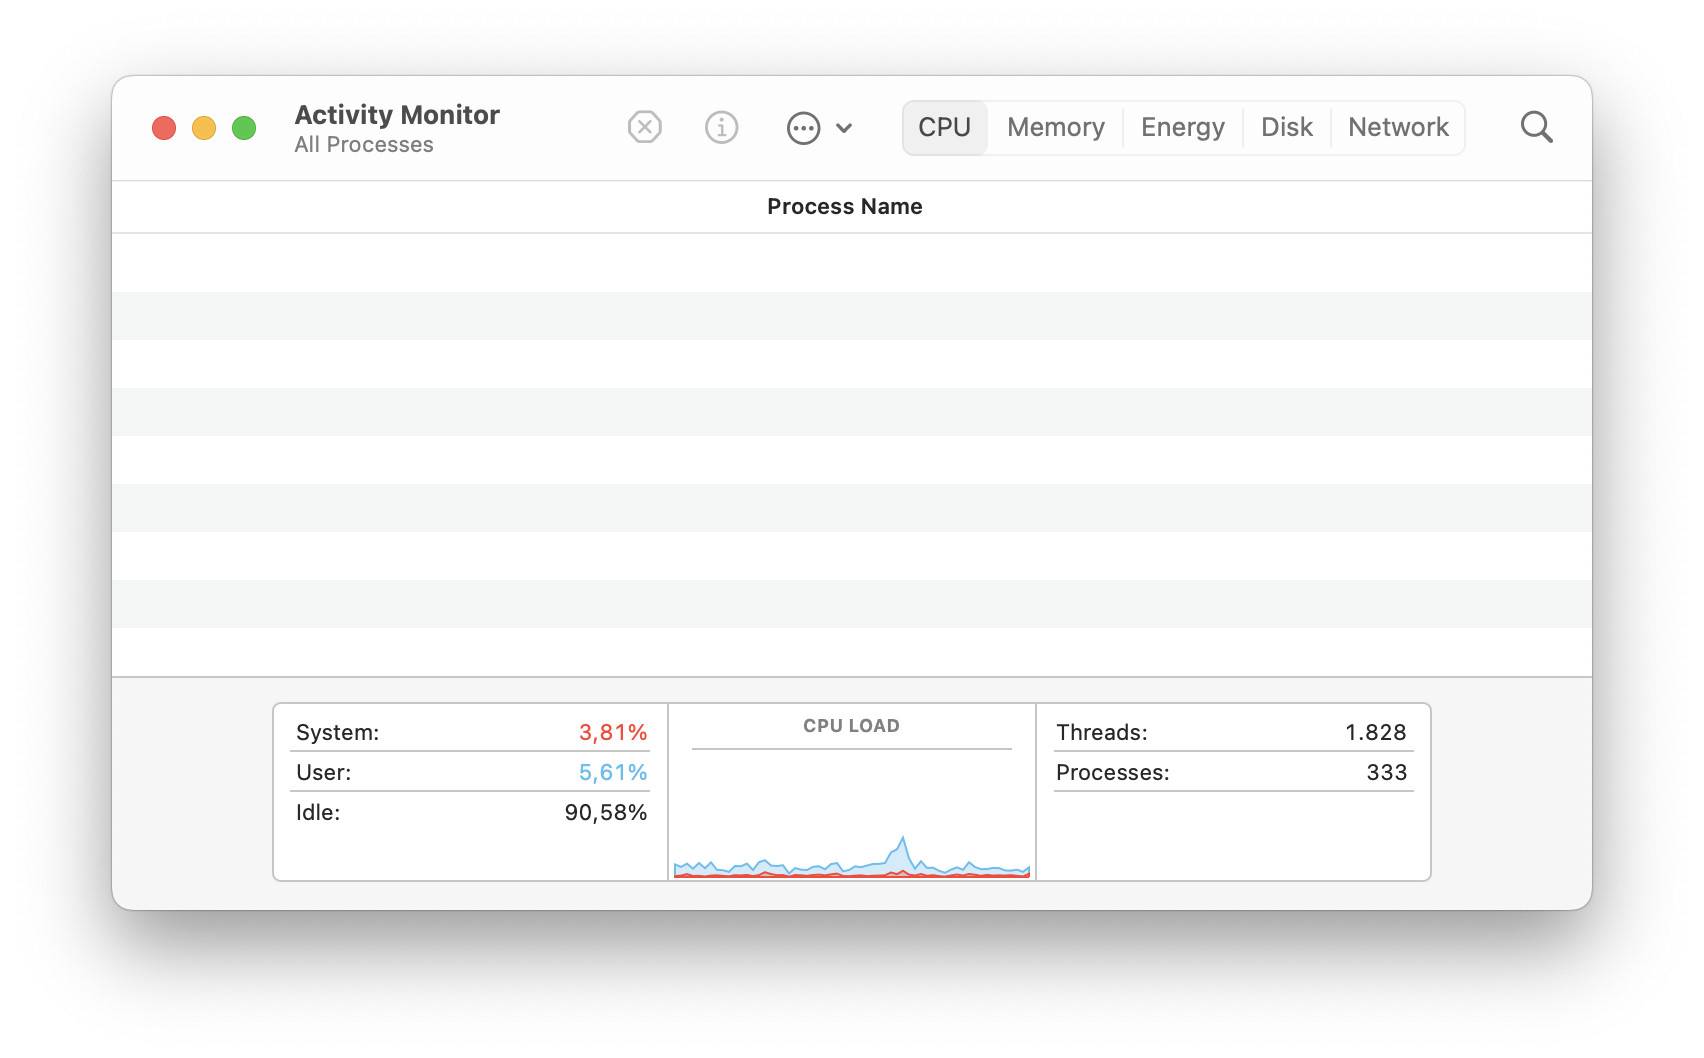Viewport: 1704px width, 1058px height.
Task: Click the Idle value 90,58%
Action: (x=606, y=812)
